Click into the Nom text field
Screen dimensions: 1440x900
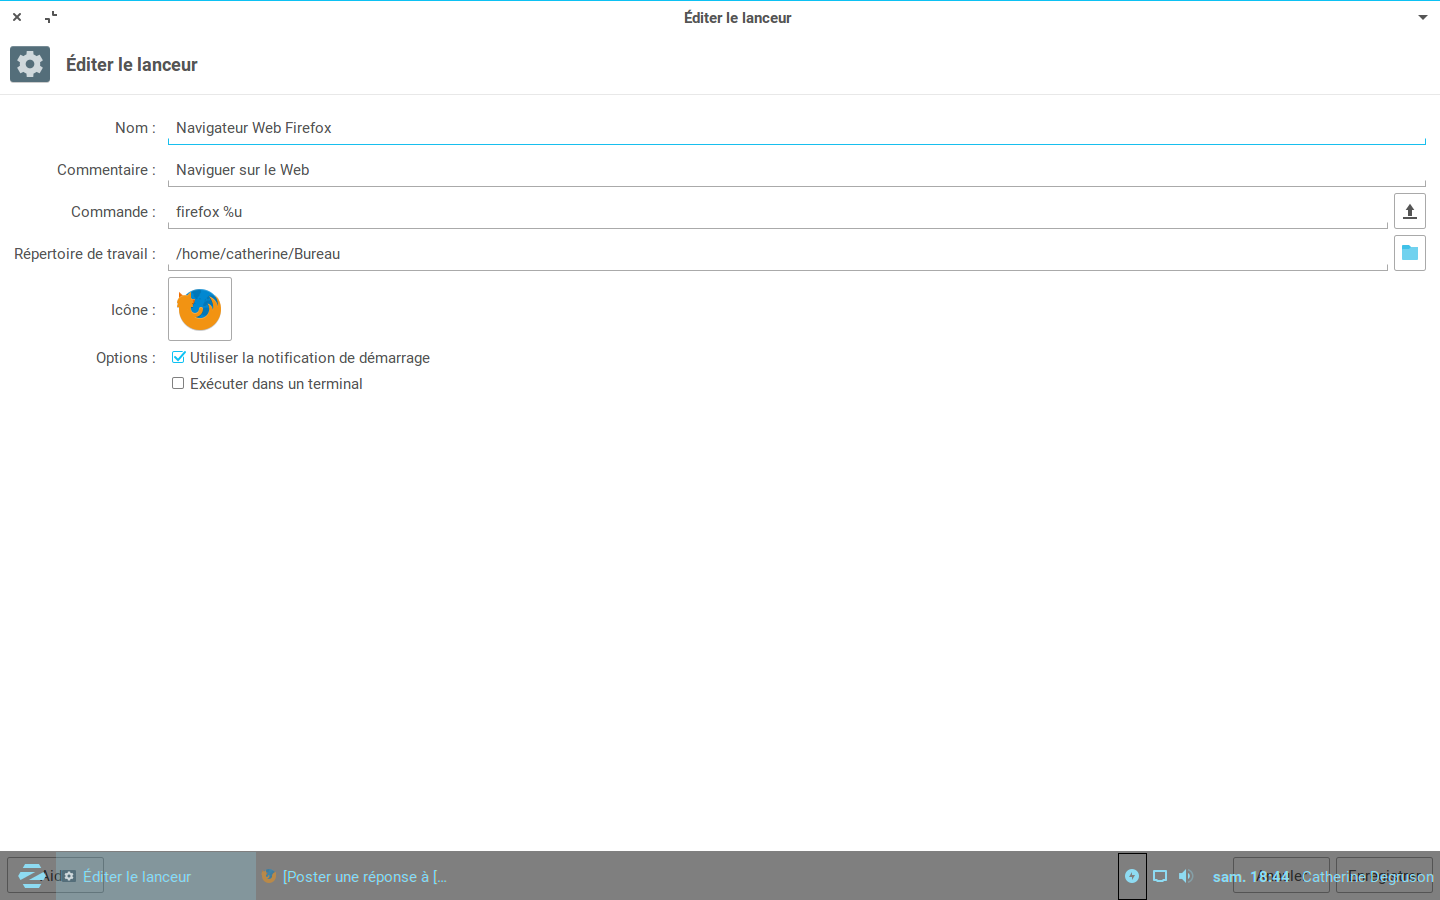[795, 128]
